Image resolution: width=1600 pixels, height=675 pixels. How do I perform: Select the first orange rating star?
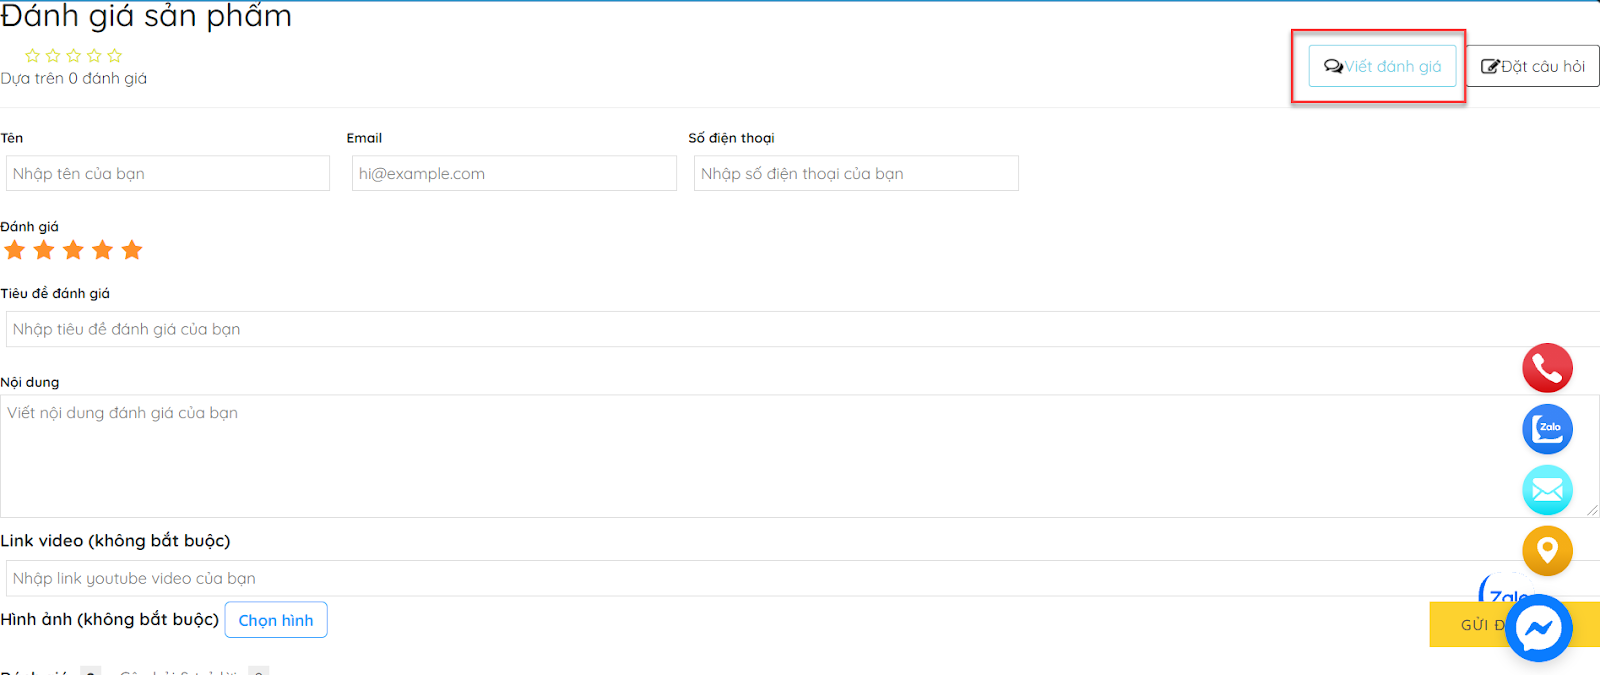pyautogui.click(x=15, y=250)
